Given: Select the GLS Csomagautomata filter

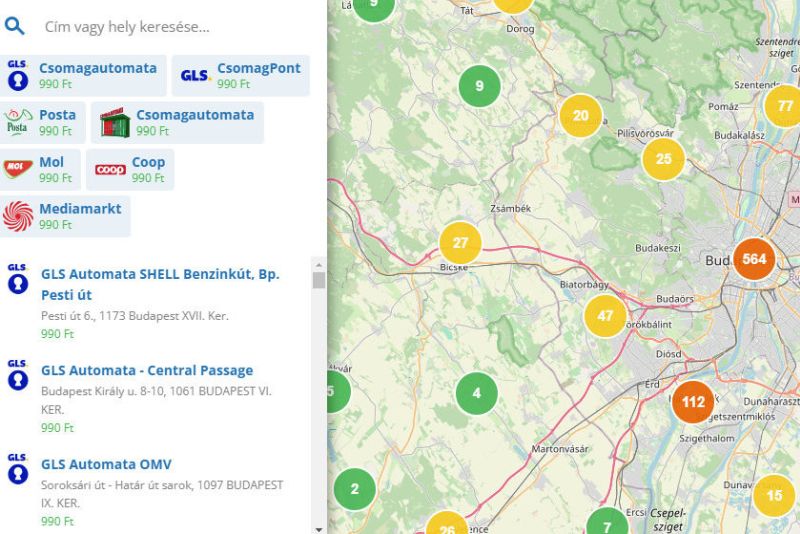Looking at the screenshot, I should [83, 75].
